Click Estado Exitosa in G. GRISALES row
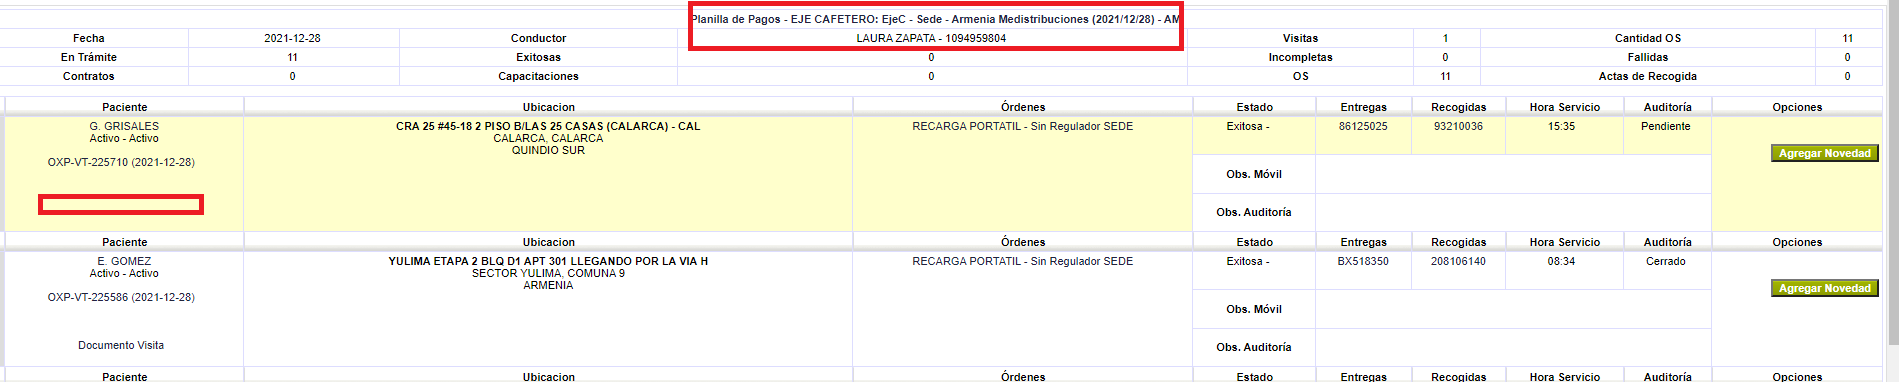 point(1247,126)
